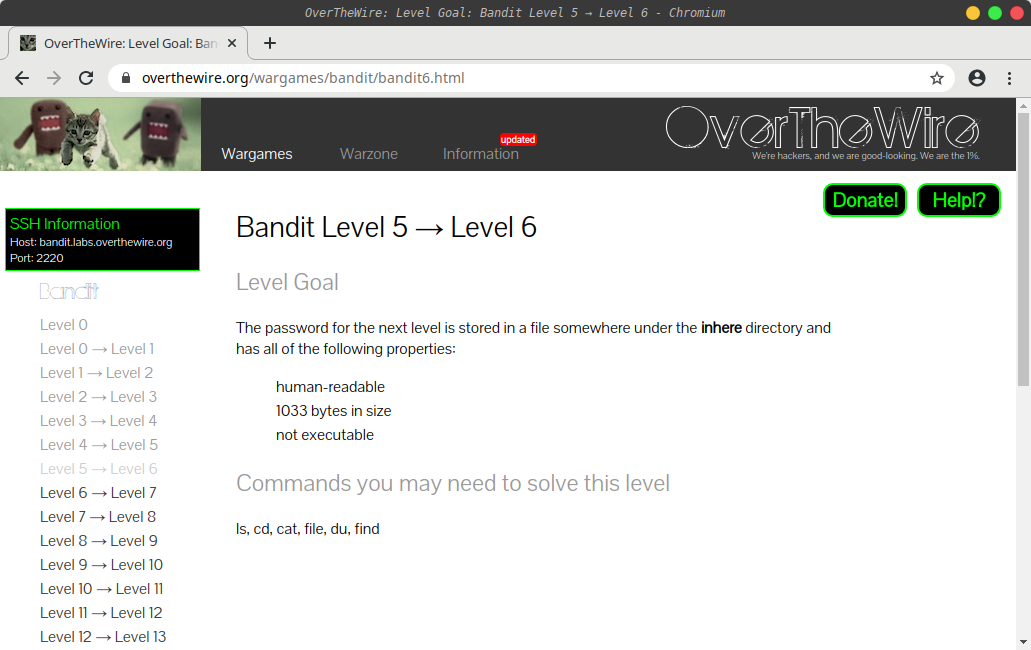Click the text 1033 bytes in size
This screenshot has width=1031, height=650.
point(333,411)
